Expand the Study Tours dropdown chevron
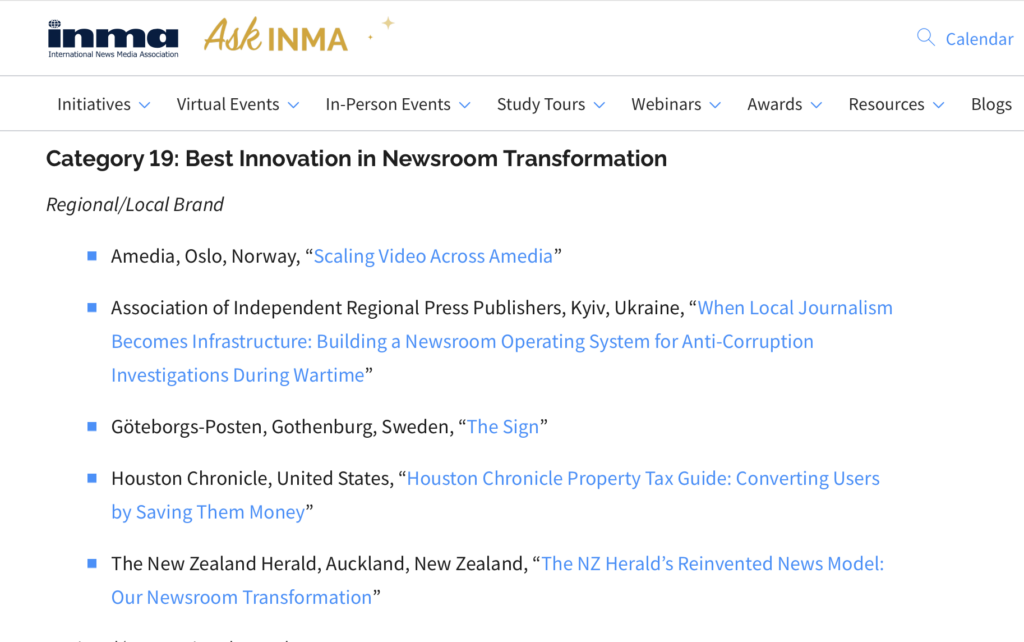The image size is (1024, 642). pyautogui.click(x=599, y=105)
